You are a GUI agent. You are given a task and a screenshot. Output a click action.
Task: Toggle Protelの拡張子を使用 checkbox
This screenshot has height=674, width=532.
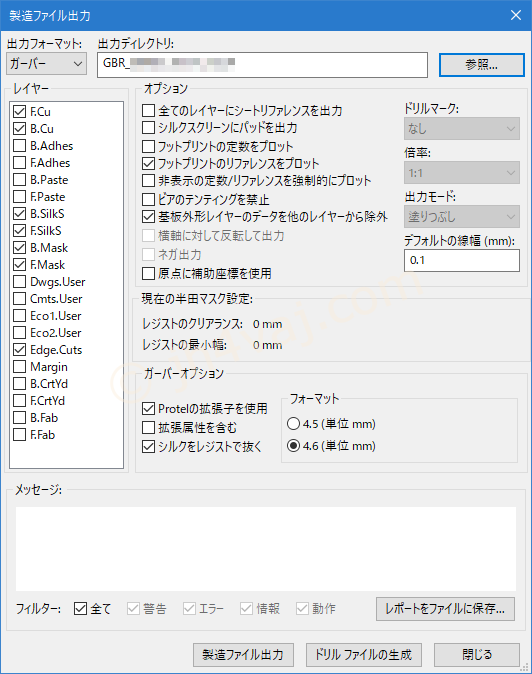pos(148,408)
